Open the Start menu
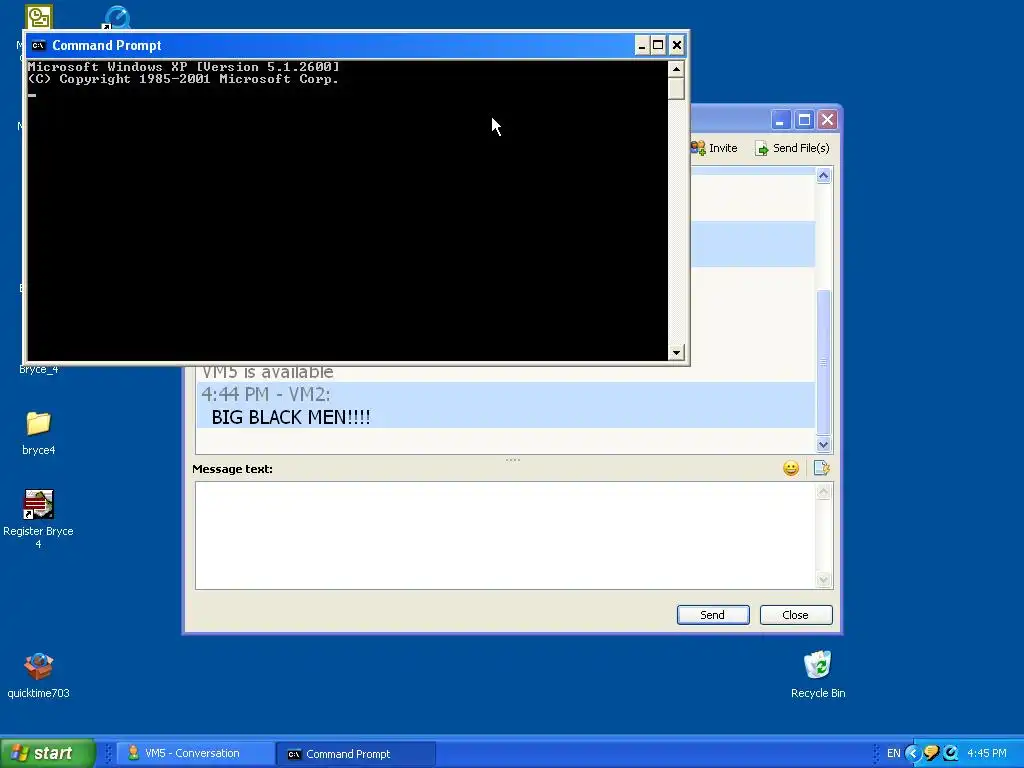Viewport: 1024px width, 768px height. pos(48,753)
